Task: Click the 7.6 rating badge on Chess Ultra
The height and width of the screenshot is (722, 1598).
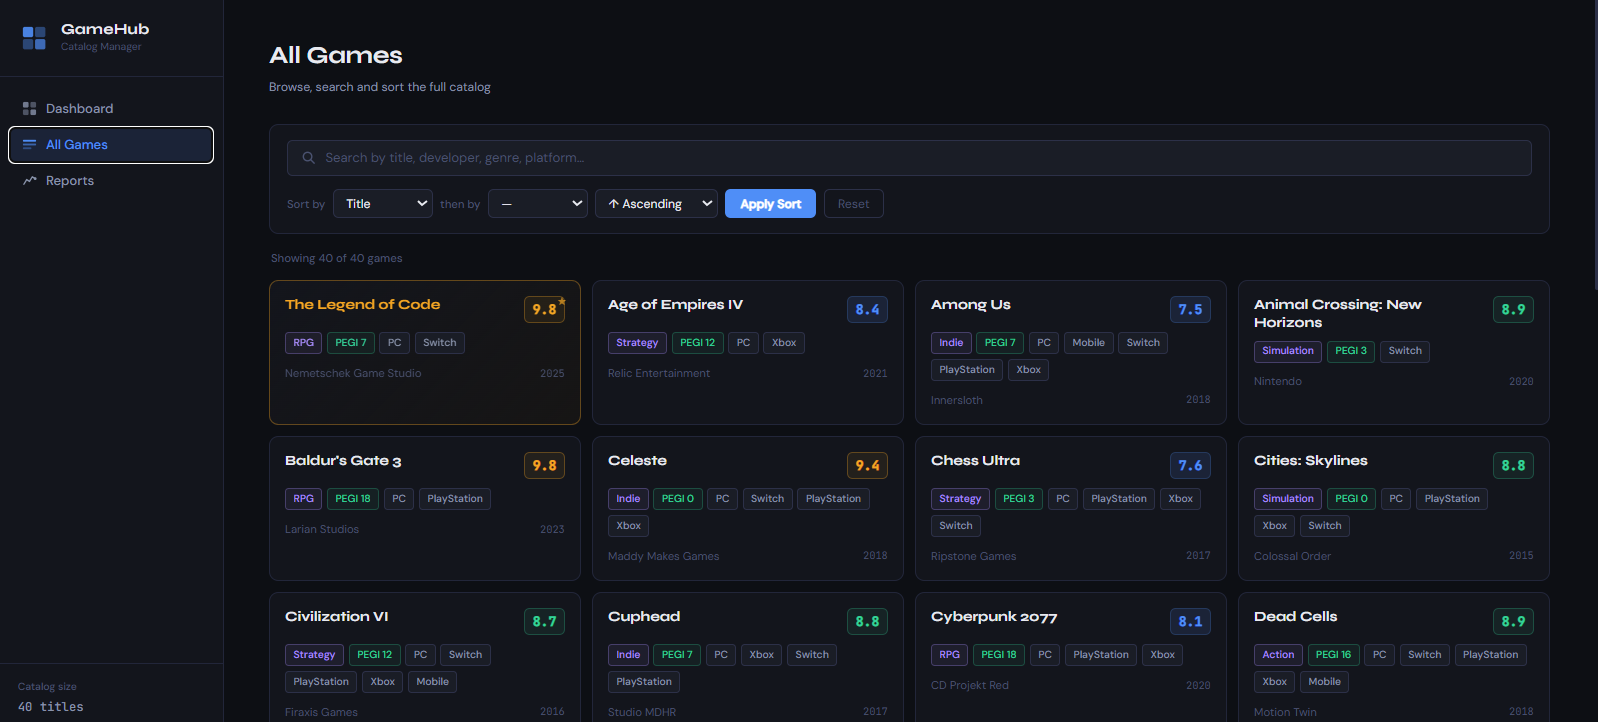Action: [1190, 466]
